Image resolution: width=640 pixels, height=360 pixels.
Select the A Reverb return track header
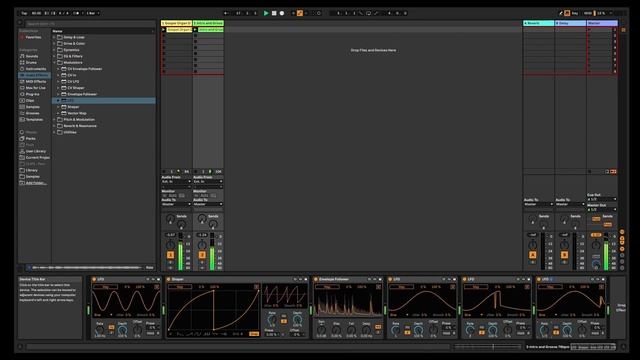[x=538, y=23]
